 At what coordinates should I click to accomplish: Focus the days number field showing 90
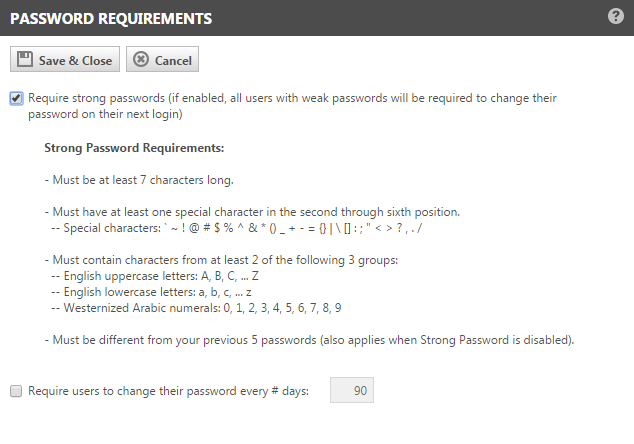coord(351,390)
